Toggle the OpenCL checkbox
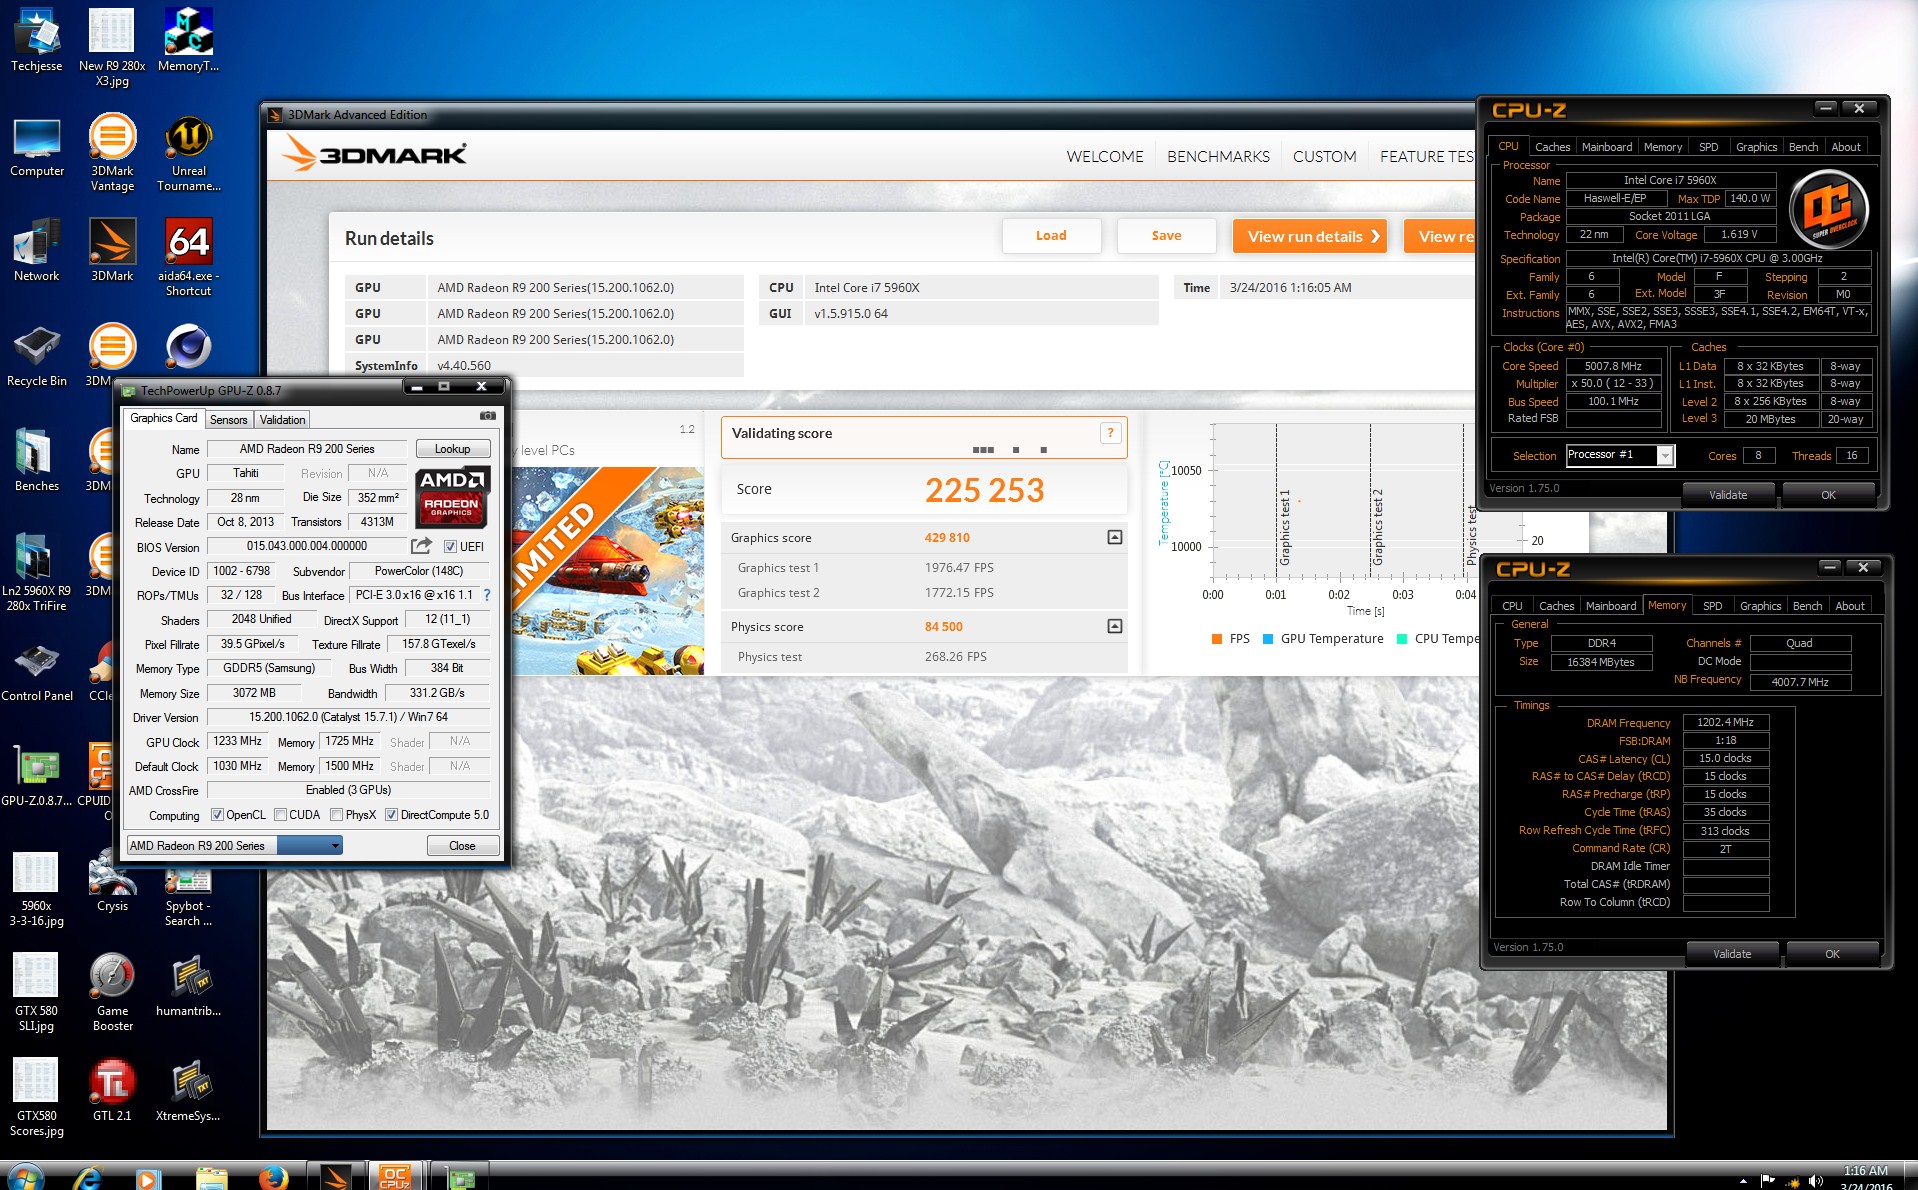This screenshot has width=1918, height=1190. tap(217, 815)
